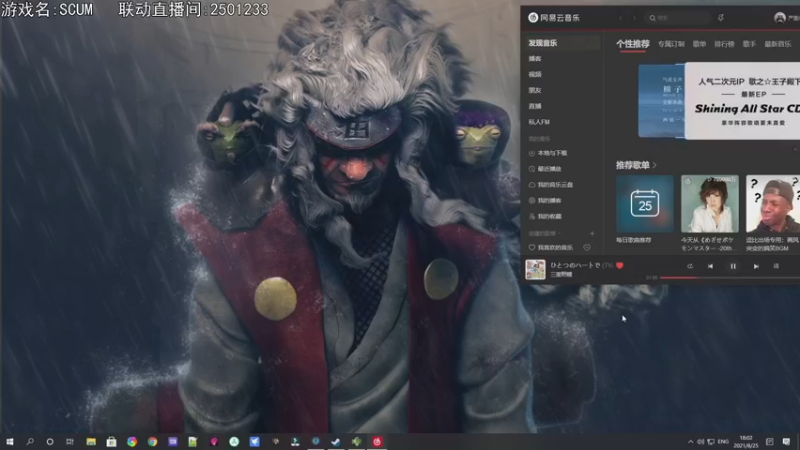The image size is (800, 450).
Task: Toggle the lyrics display button
Action: (x=776, y=266)
